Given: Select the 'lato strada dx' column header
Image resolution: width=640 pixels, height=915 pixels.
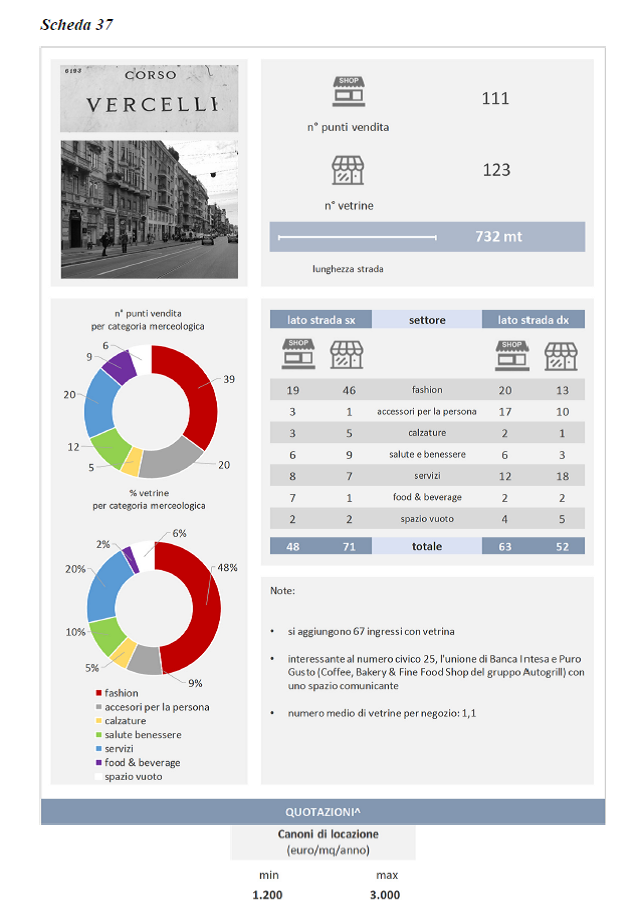Looking at the screenshot, I should 533,320.
